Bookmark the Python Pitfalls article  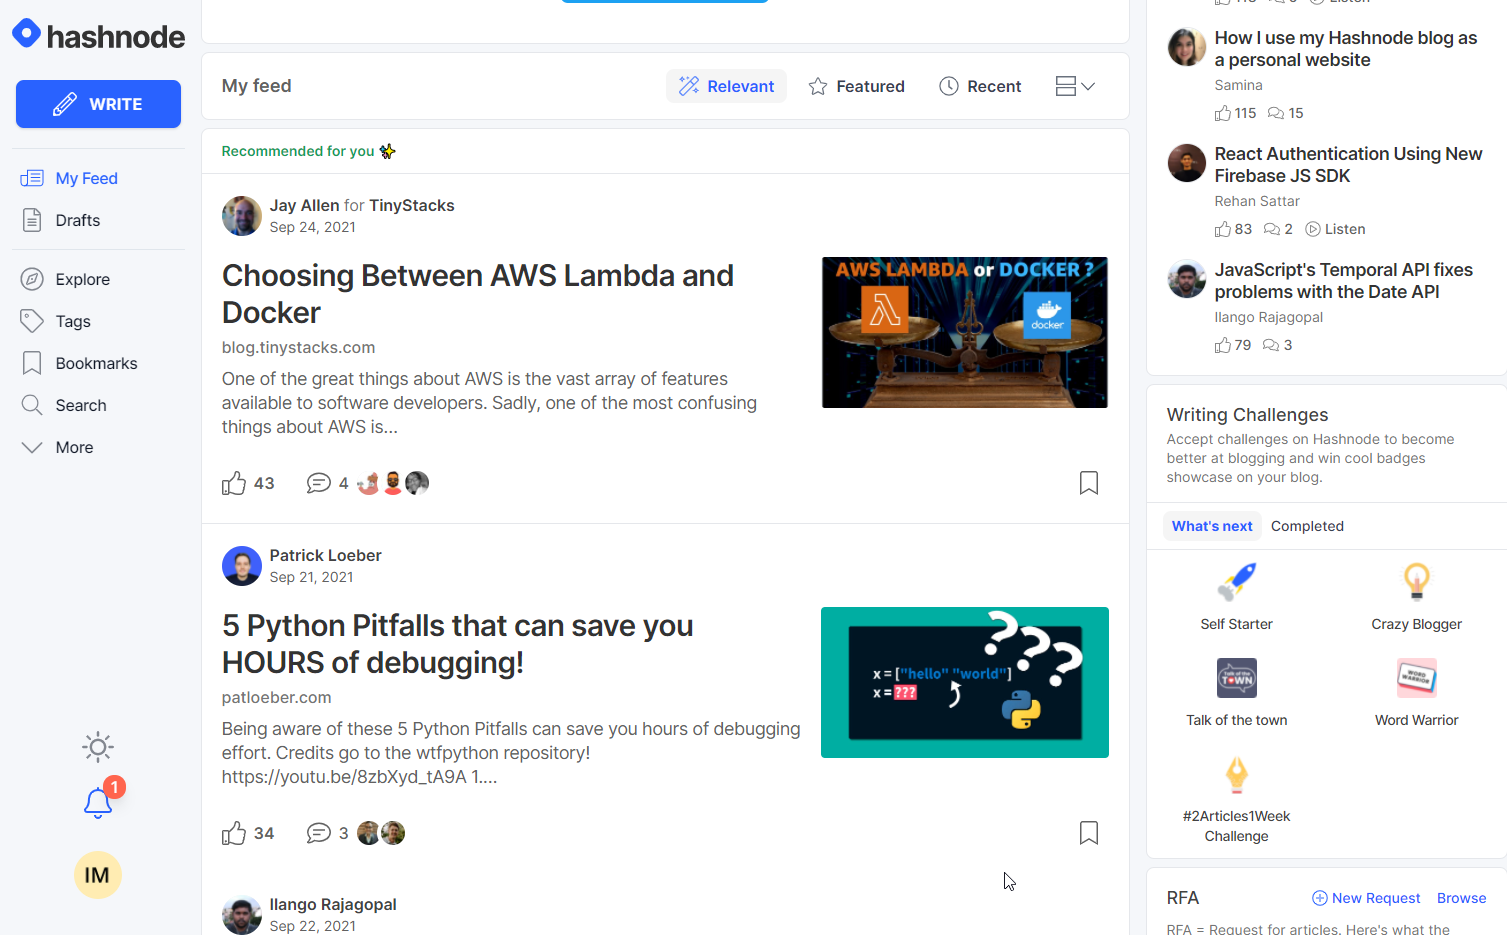tap(1089, 833)
